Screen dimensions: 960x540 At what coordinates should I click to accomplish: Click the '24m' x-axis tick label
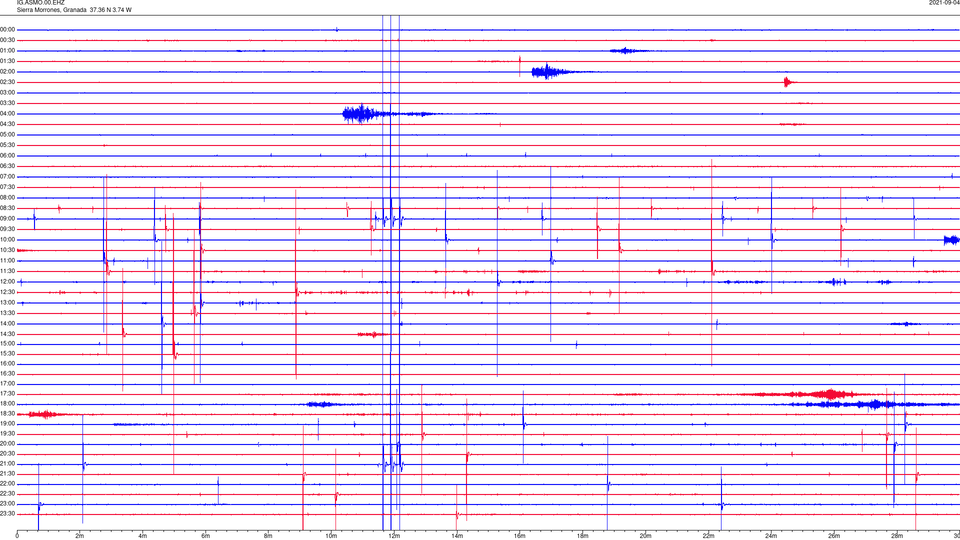(x=771, y=536)
